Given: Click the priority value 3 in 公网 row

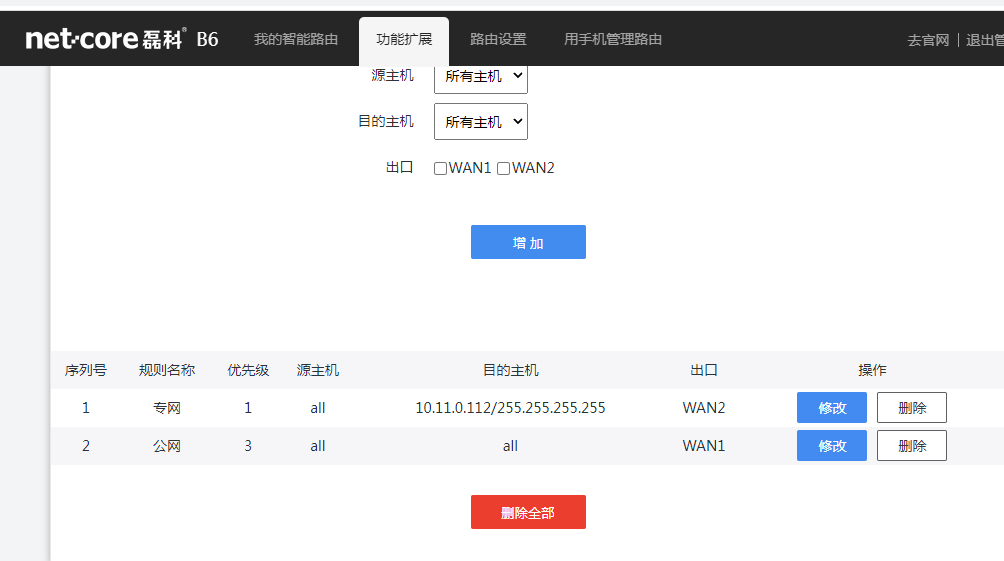Looking at the screenshot, I should [x=248, y=446].
